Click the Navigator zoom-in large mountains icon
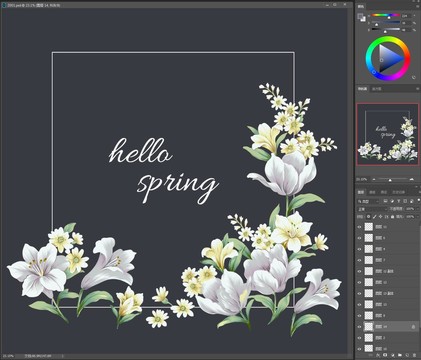Viewport: 421px width, 360px height. (412, 179)
